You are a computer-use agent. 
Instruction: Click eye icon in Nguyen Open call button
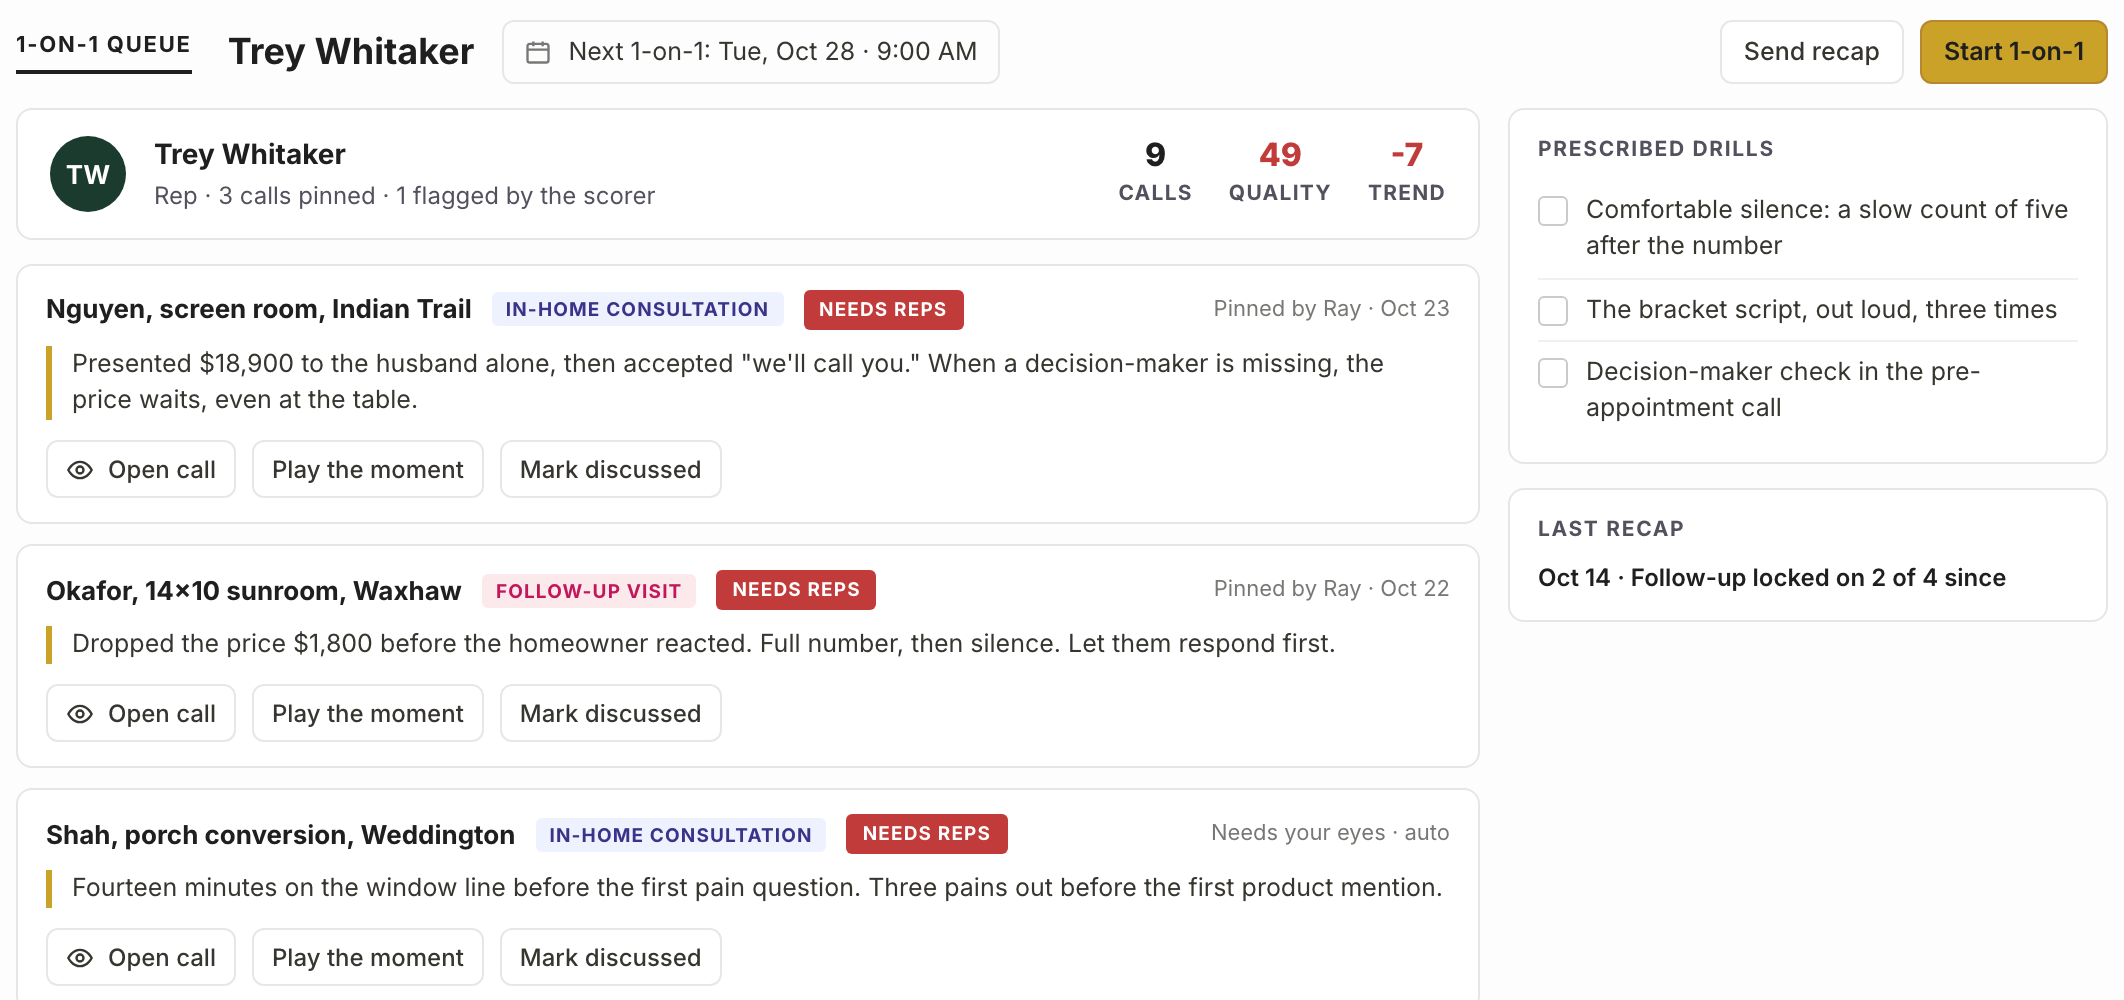click(x=80, y=470)
